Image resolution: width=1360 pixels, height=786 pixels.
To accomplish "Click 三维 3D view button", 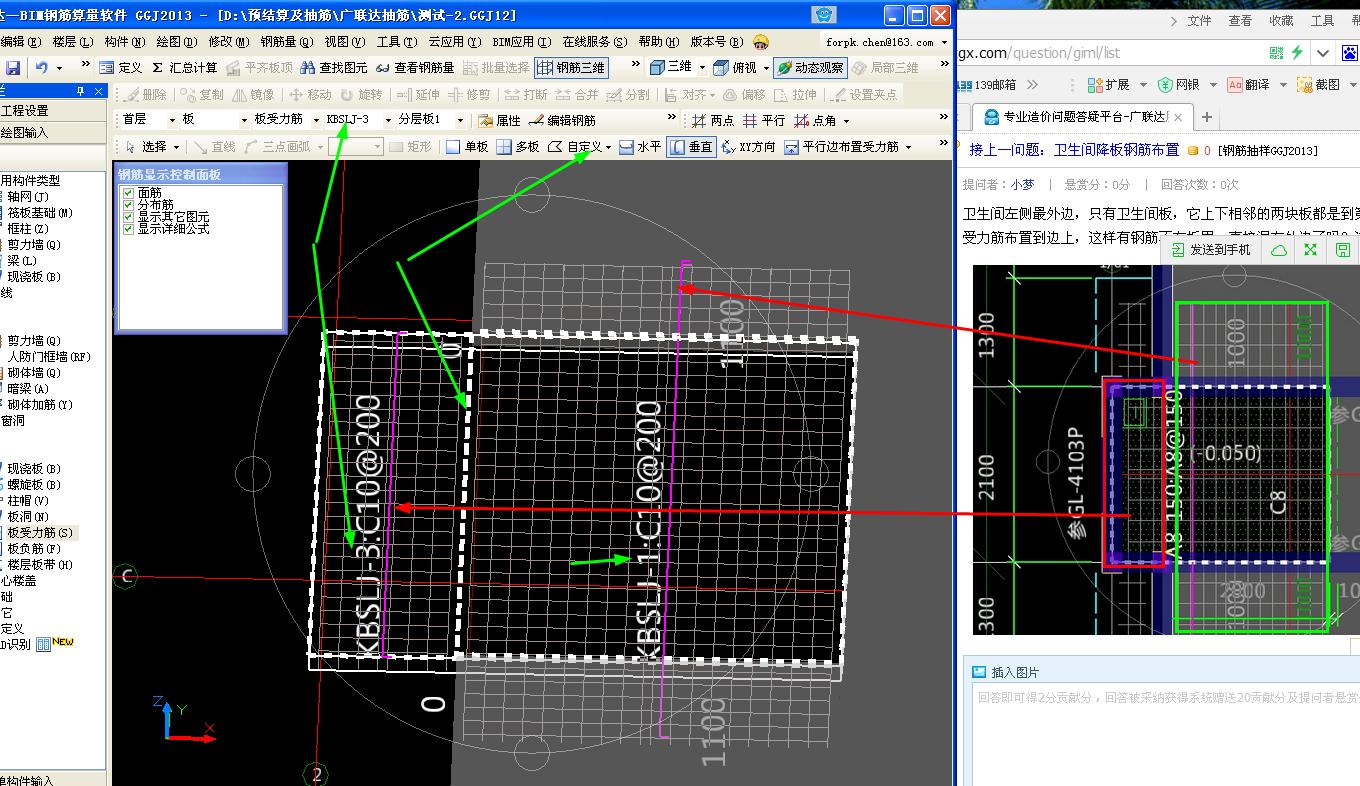I will (671, 68).
